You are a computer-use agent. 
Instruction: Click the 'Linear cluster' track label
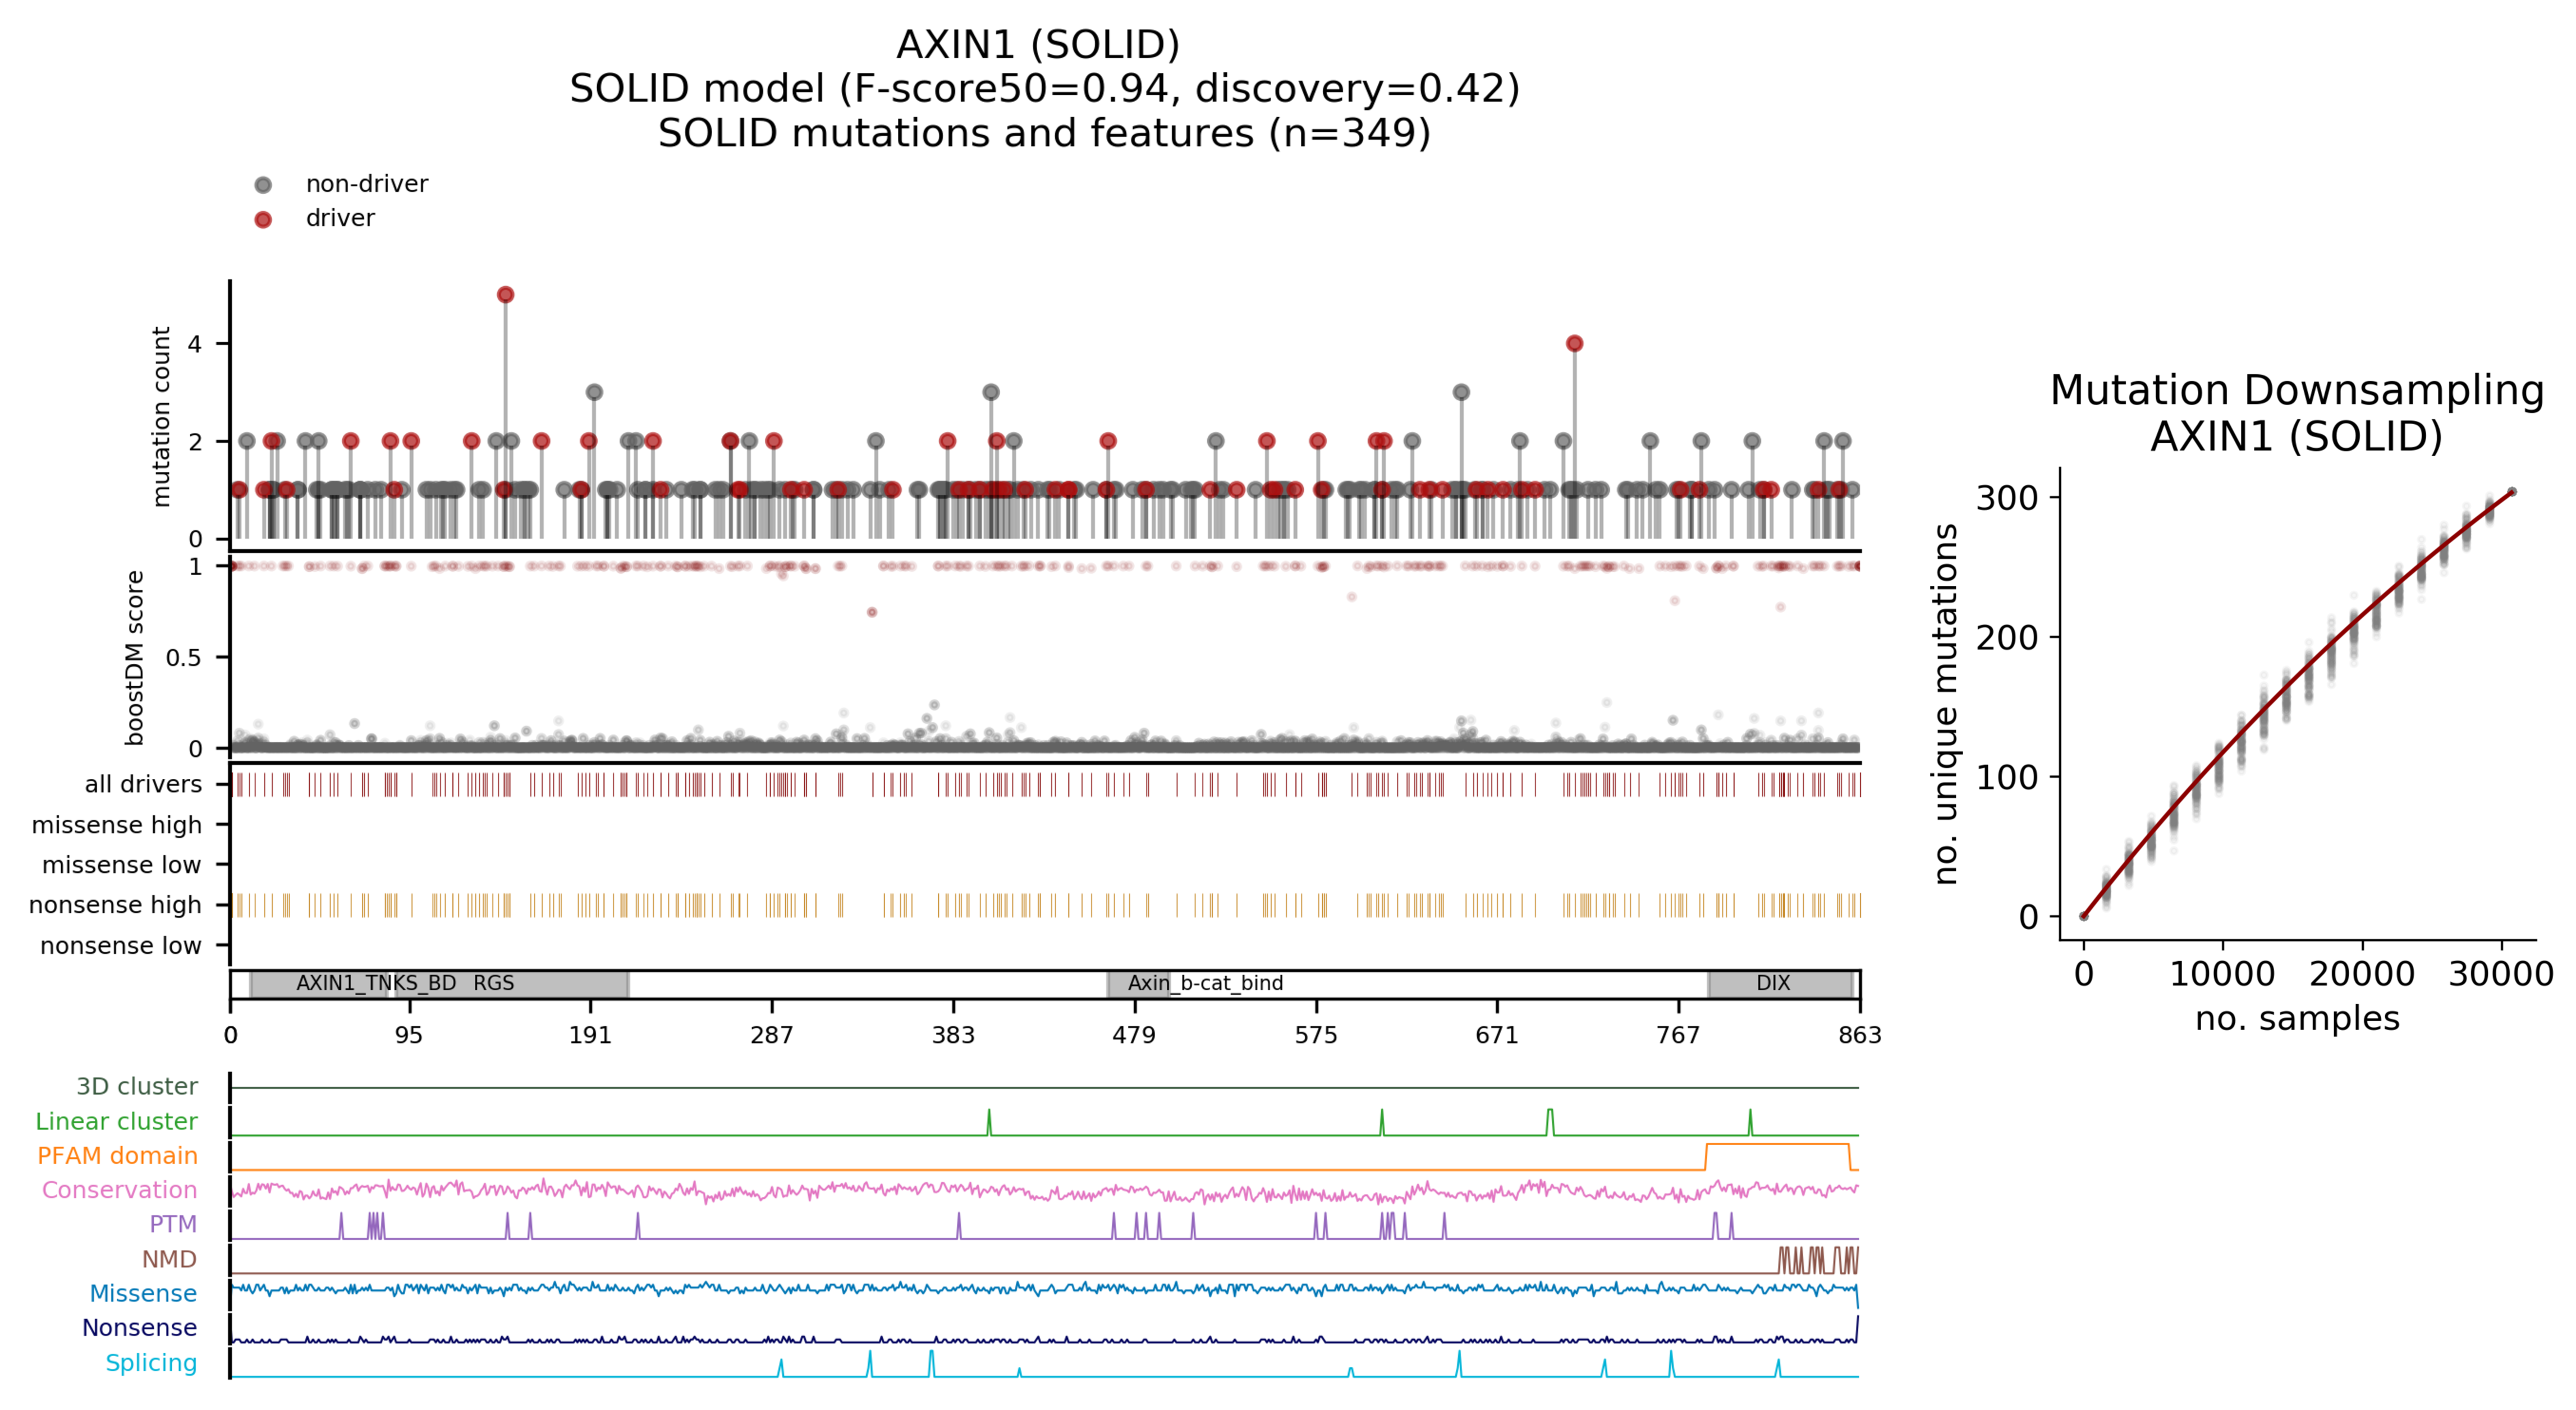click(116, 1121)
